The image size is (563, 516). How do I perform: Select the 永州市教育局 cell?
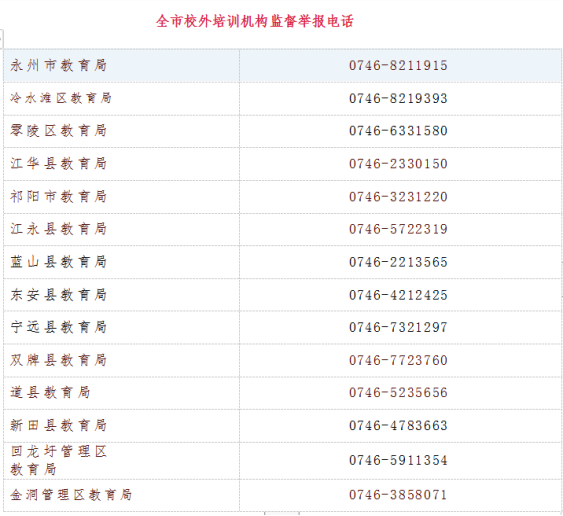pyautogui.click(x=121, y=66)
